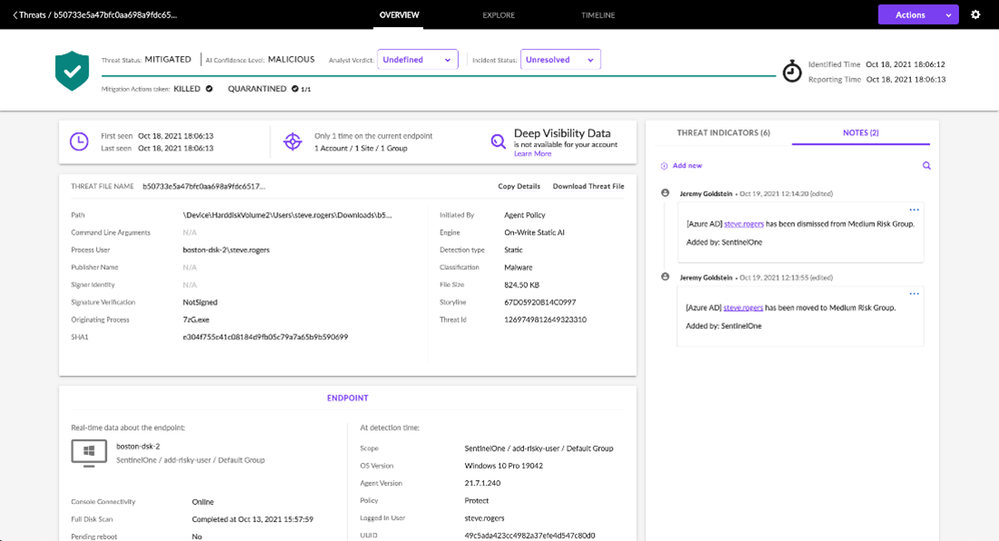Click the OS Version Windows 10 Pro value

(503, 466)
